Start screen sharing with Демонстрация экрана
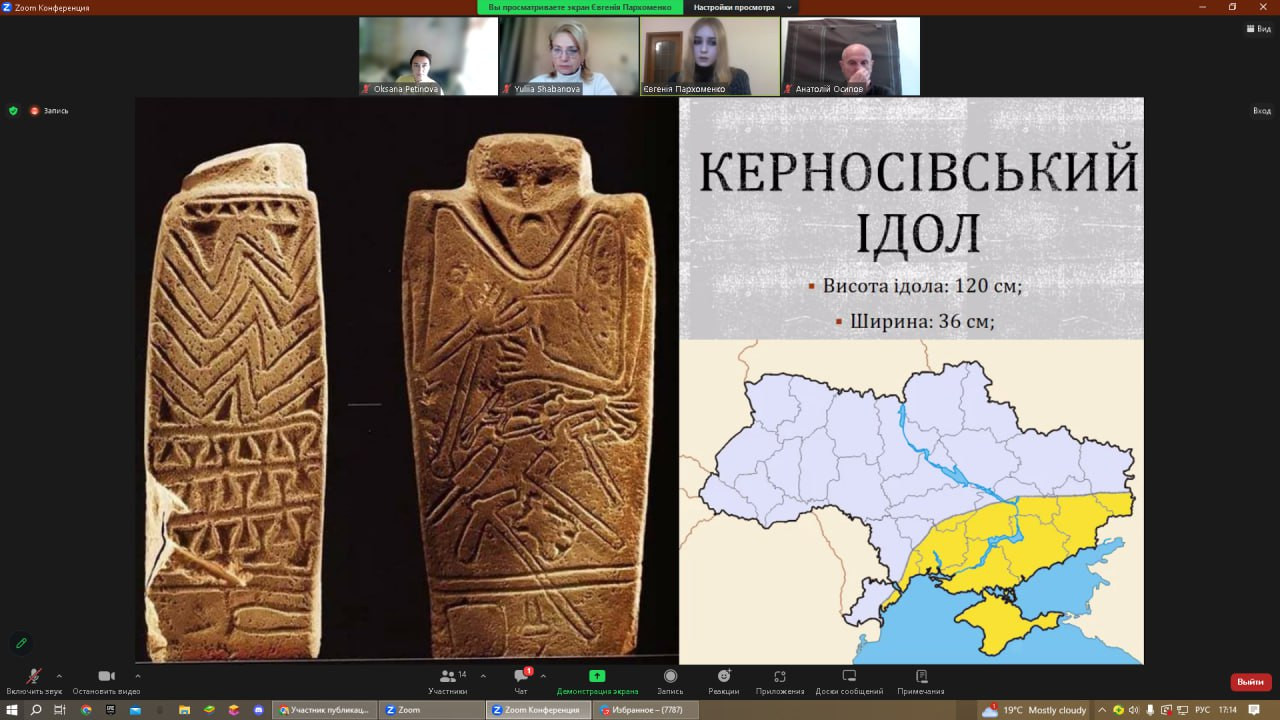The width and height of the screenshot is (1280, 720). tap(597, 682)
